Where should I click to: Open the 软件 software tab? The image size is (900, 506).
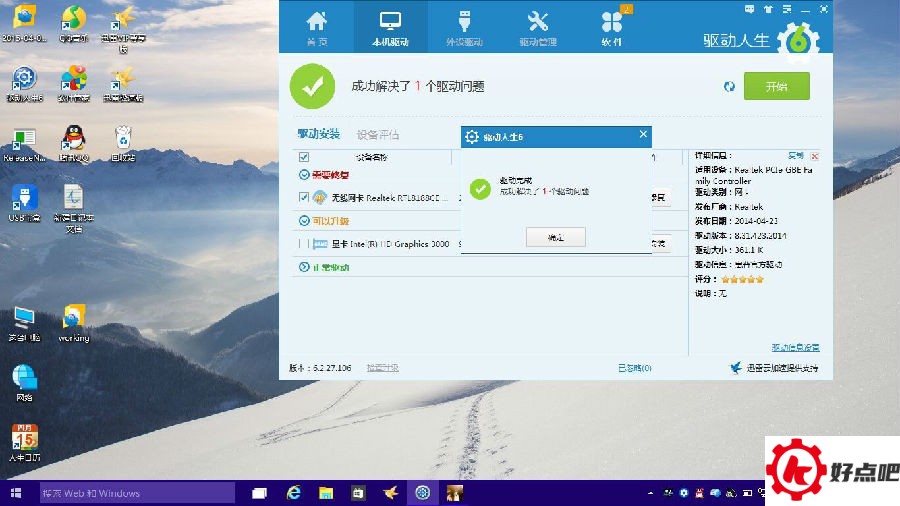612,27
